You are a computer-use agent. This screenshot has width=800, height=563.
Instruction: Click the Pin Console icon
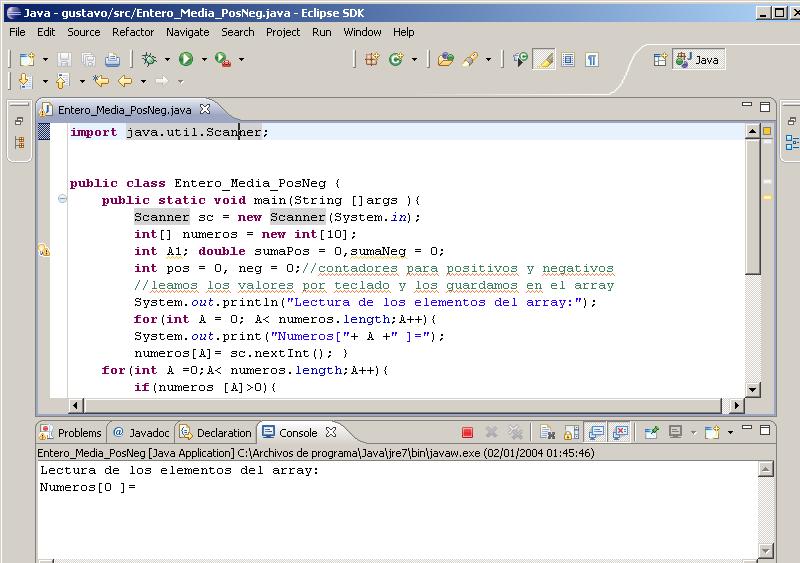pos(651,433)
